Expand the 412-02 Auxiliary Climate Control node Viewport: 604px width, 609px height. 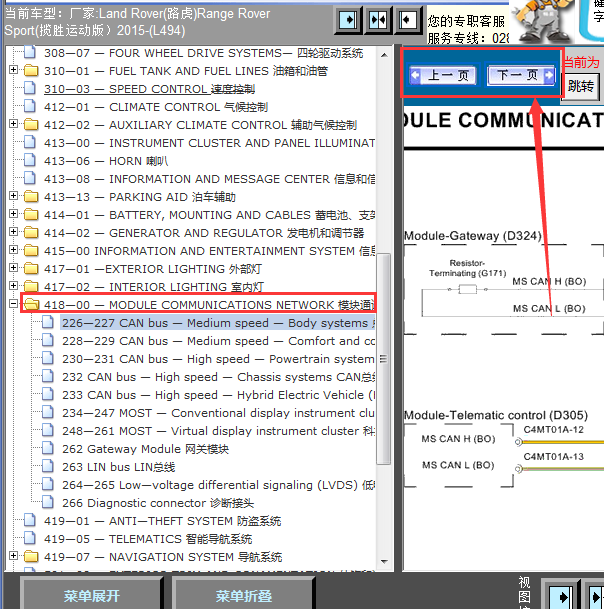[x=13, y=124]
